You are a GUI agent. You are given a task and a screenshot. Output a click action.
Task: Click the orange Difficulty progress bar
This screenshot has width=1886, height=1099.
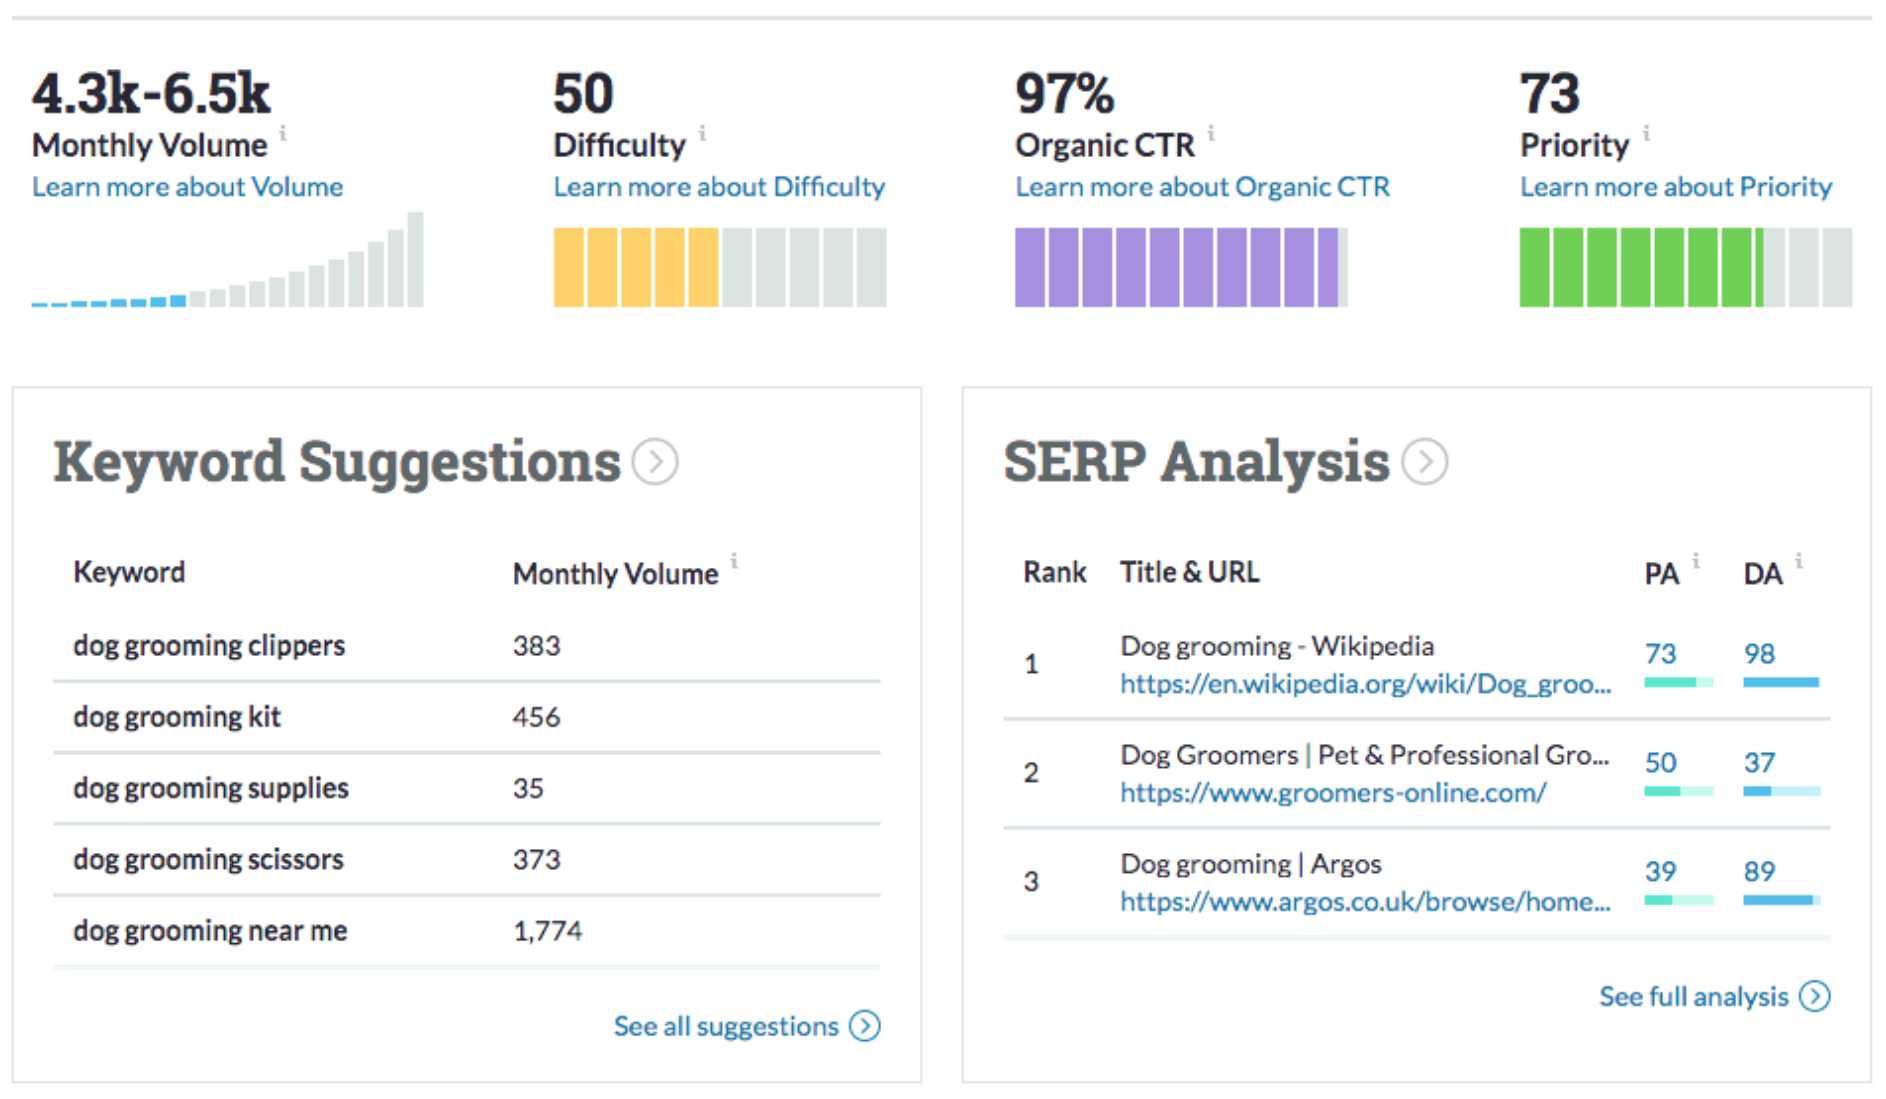[635, 265]
